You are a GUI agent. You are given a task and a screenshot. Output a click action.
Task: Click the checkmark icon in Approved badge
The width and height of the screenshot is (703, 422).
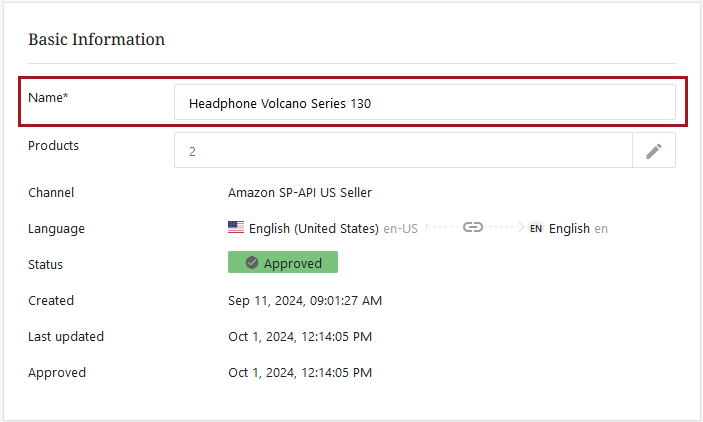pyautogui.click(x=252, y=263)
